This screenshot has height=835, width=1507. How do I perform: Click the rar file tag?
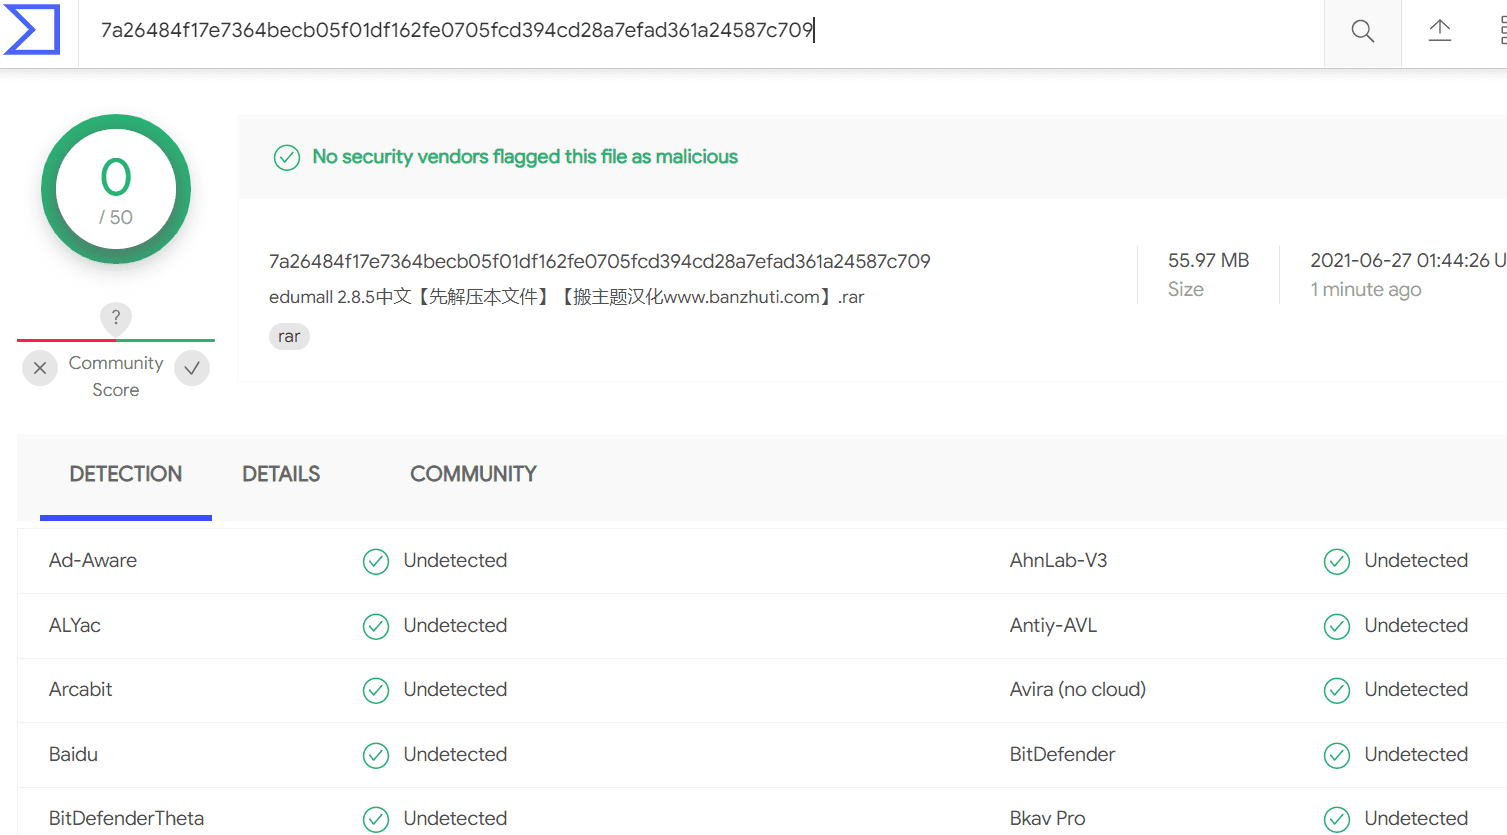coord(289,337)
